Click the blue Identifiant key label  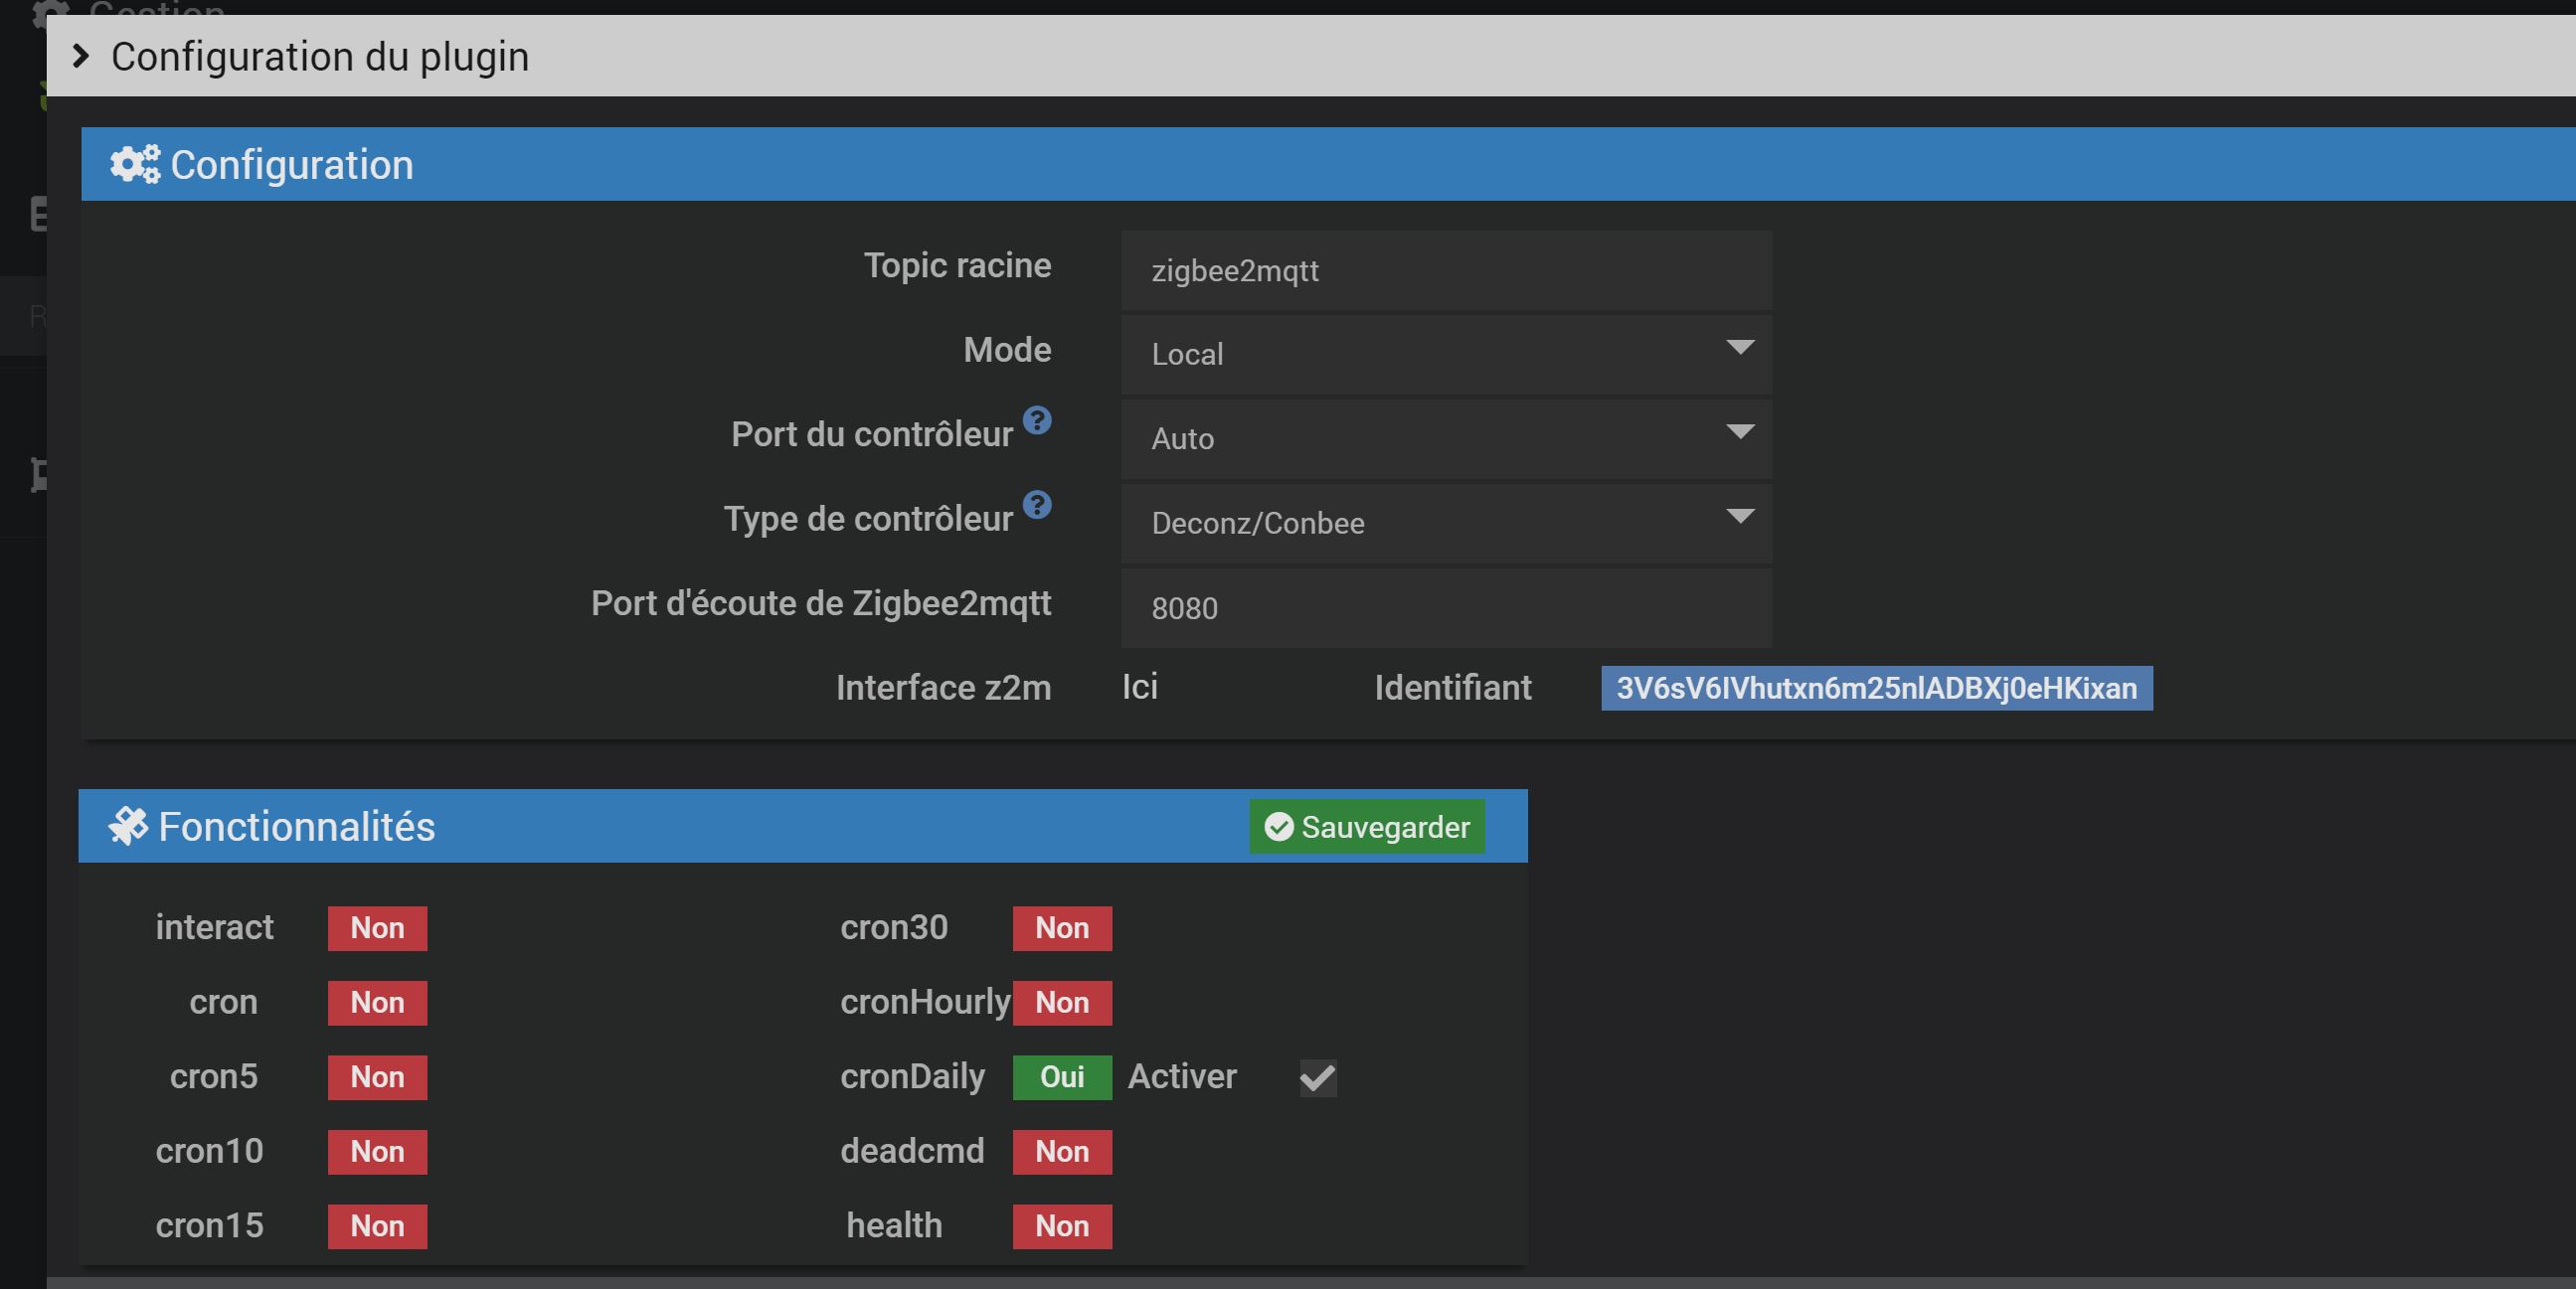pyautogui.click(x=1875, y=688)
